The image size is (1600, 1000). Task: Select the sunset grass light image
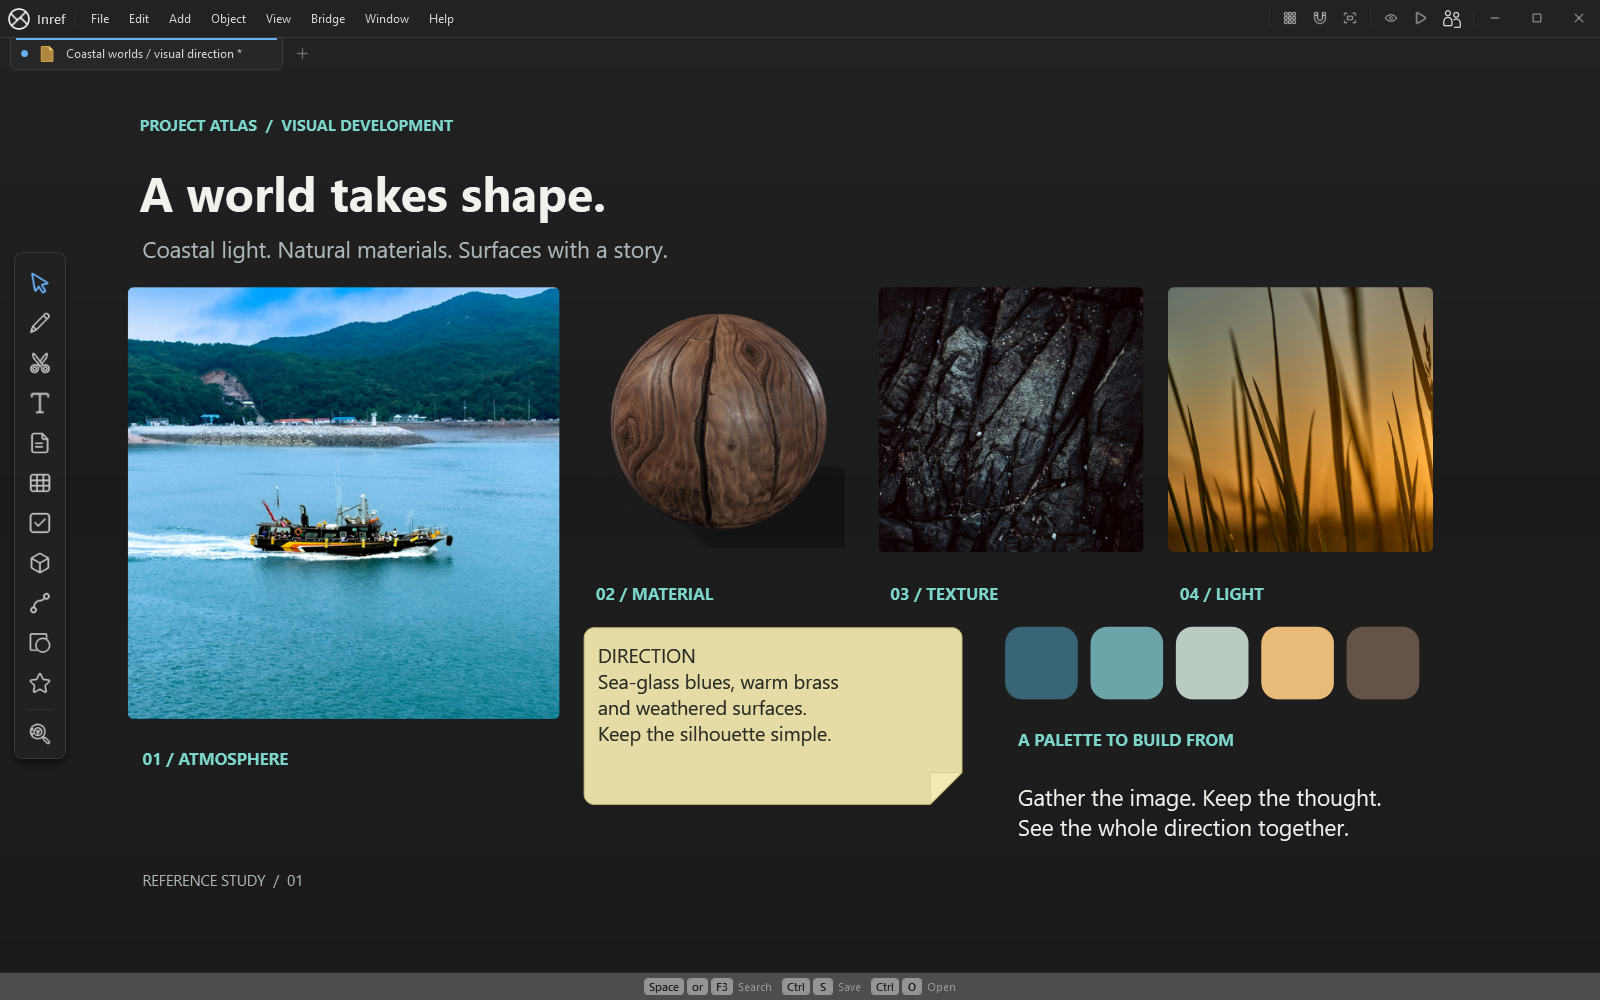click(1300, 420)
